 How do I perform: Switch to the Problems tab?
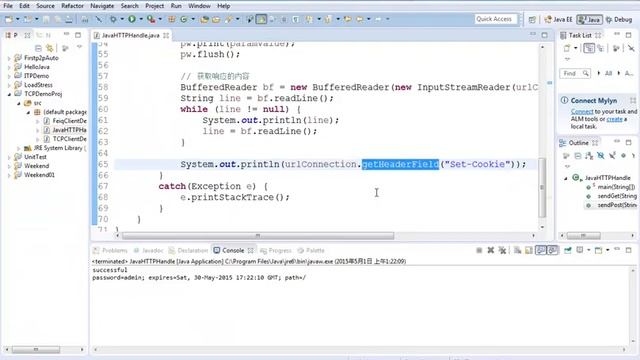[x=110, y=250]
